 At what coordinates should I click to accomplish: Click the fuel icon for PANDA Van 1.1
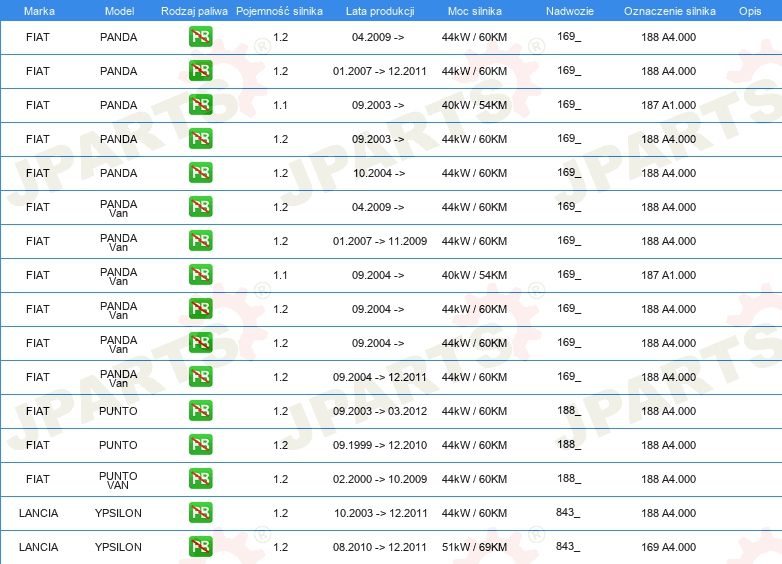coord(200,275)
